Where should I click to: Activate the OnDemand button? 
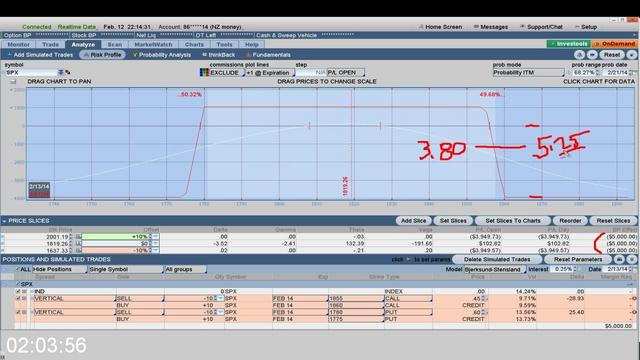click(x=615, y=44)
